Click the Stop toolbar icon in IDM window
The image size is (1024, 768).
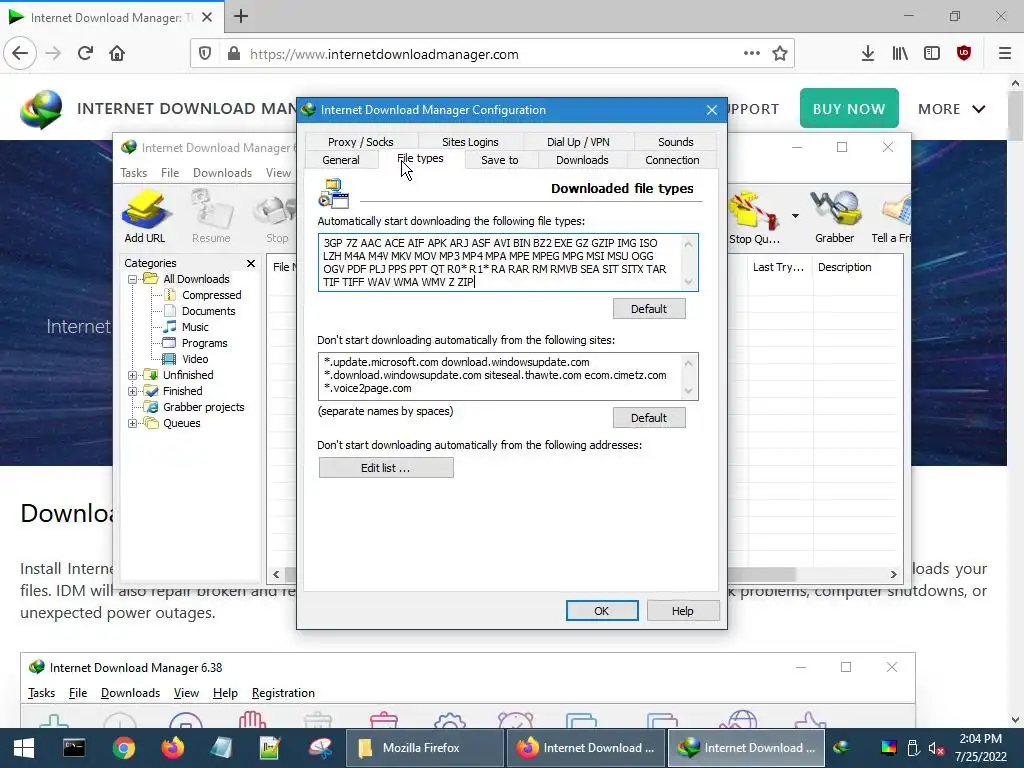pos(277,219)
